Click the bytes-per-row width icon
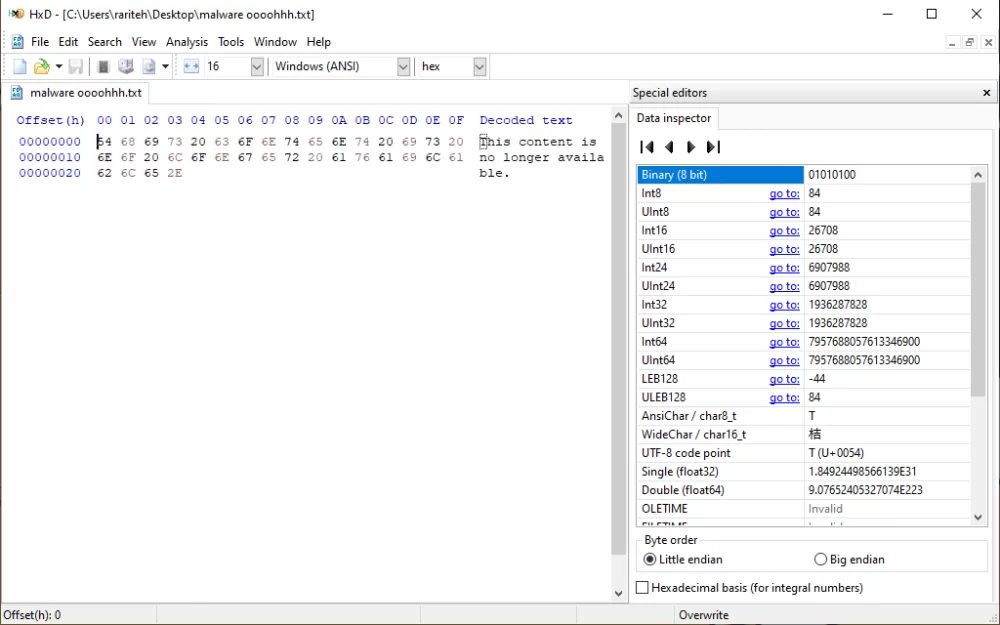The image size is (1000, 625). (x=191, y=66)
